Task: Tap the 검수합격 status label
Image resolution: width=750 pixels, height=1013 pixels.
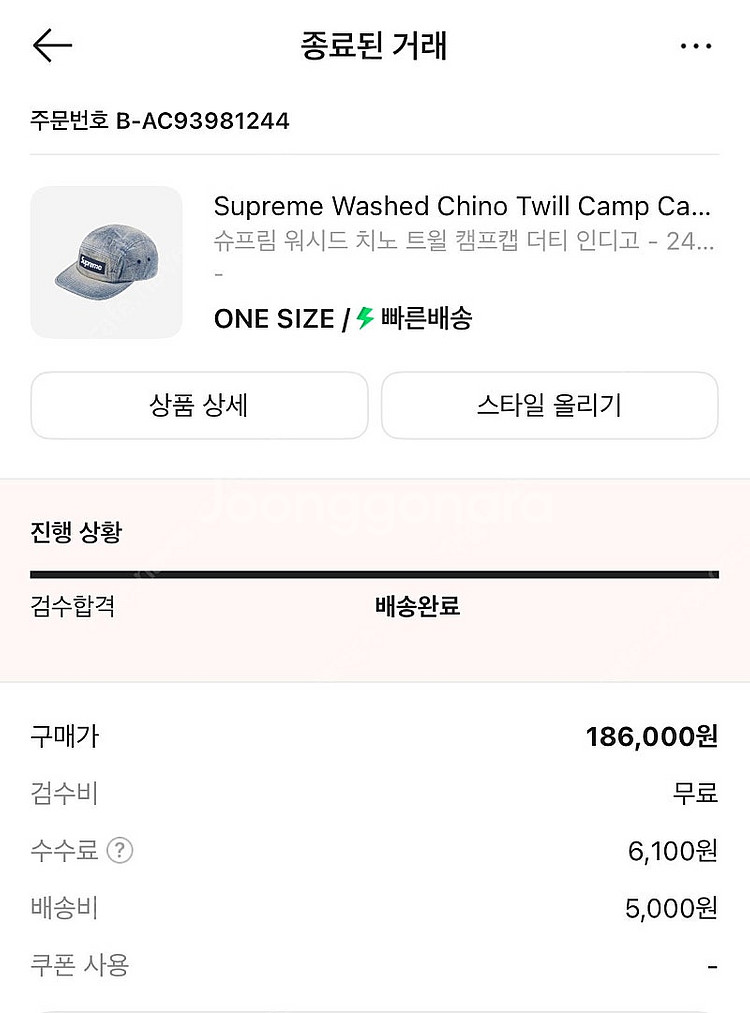Action: point(73,606)
